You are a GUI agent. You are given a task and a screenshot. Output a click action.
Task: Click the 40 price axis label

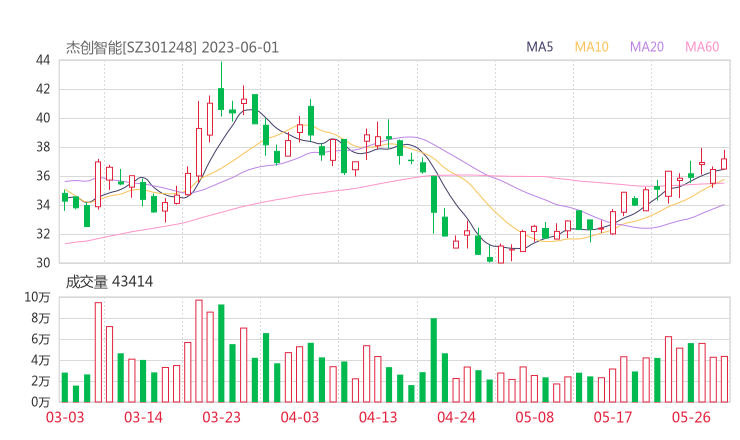click(43, 118)
